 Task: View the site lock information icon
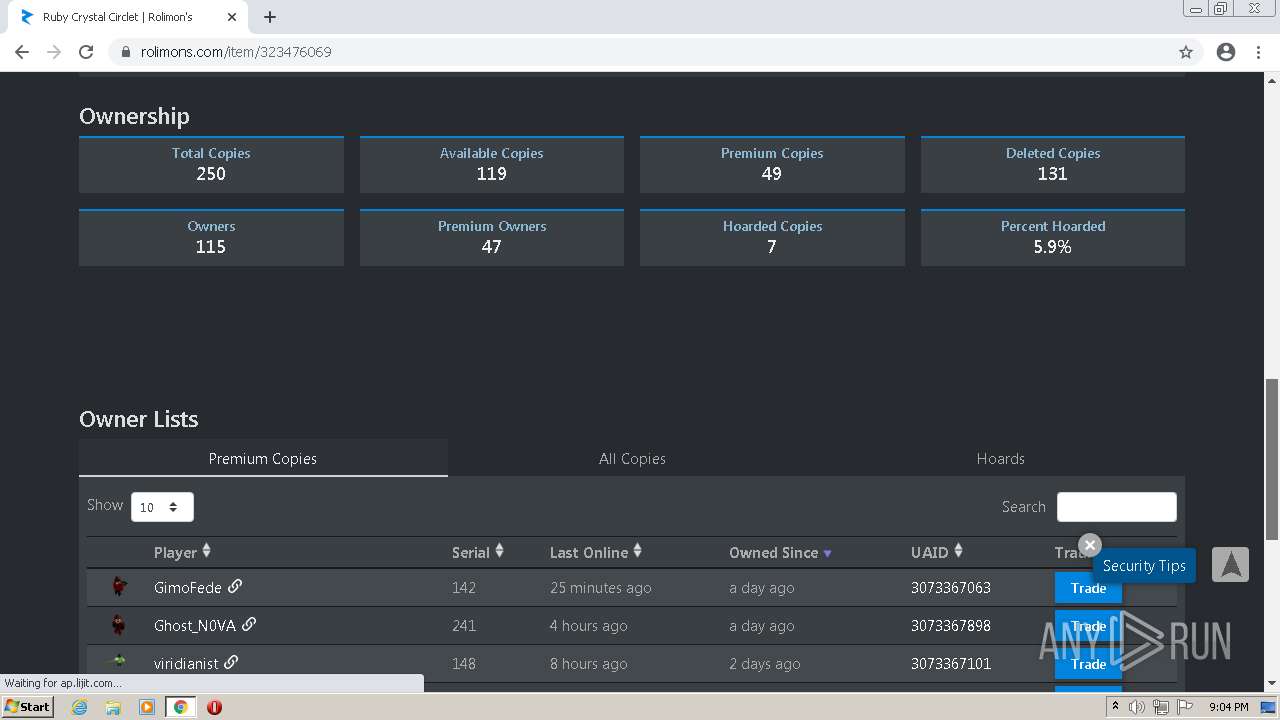(x=126, y=52)
